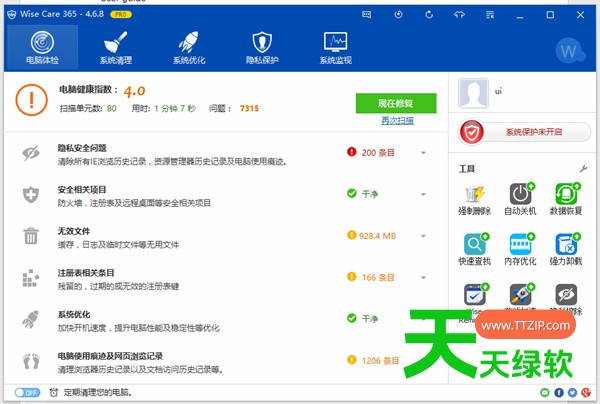This screenshot has width=600, height=404.
Task: Open the 电脑体检 tab
Action: 42,47
